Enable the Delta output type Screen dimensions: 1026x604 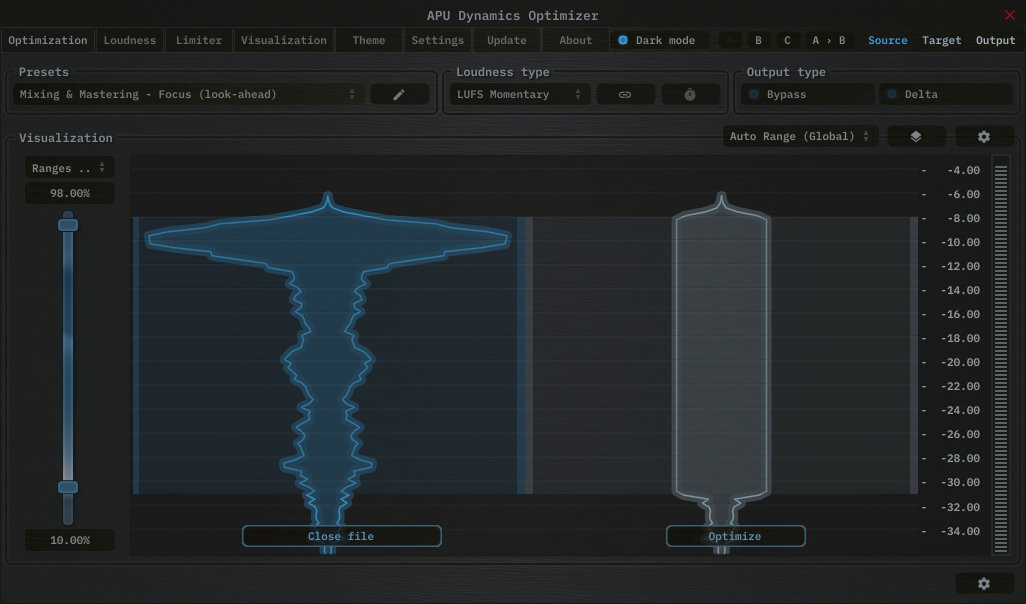945,94
